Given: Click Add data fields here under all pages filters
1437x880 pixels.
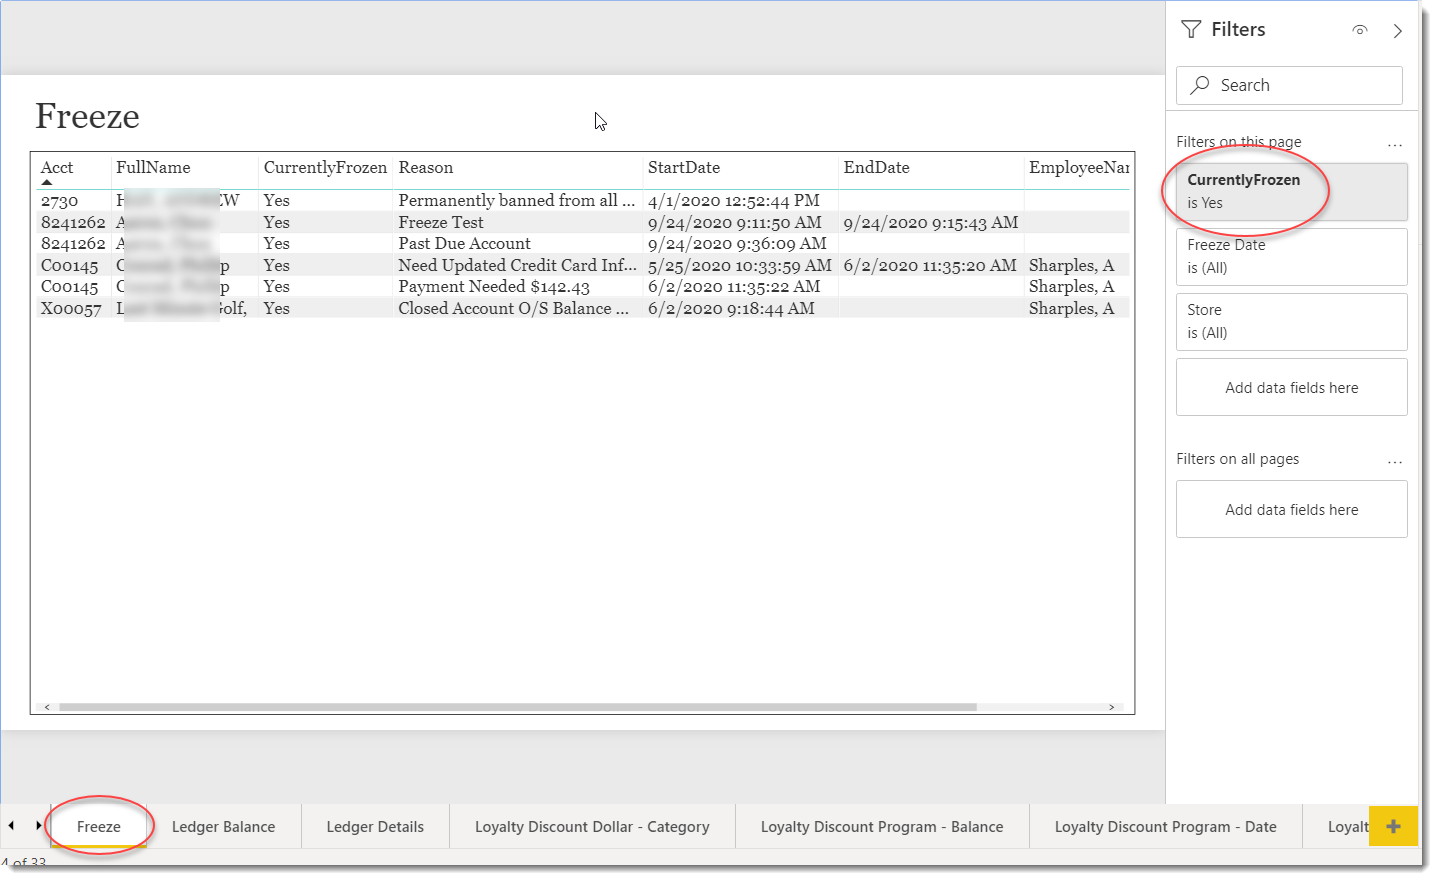Looking at the screenshot, I should pos(1292,509).
